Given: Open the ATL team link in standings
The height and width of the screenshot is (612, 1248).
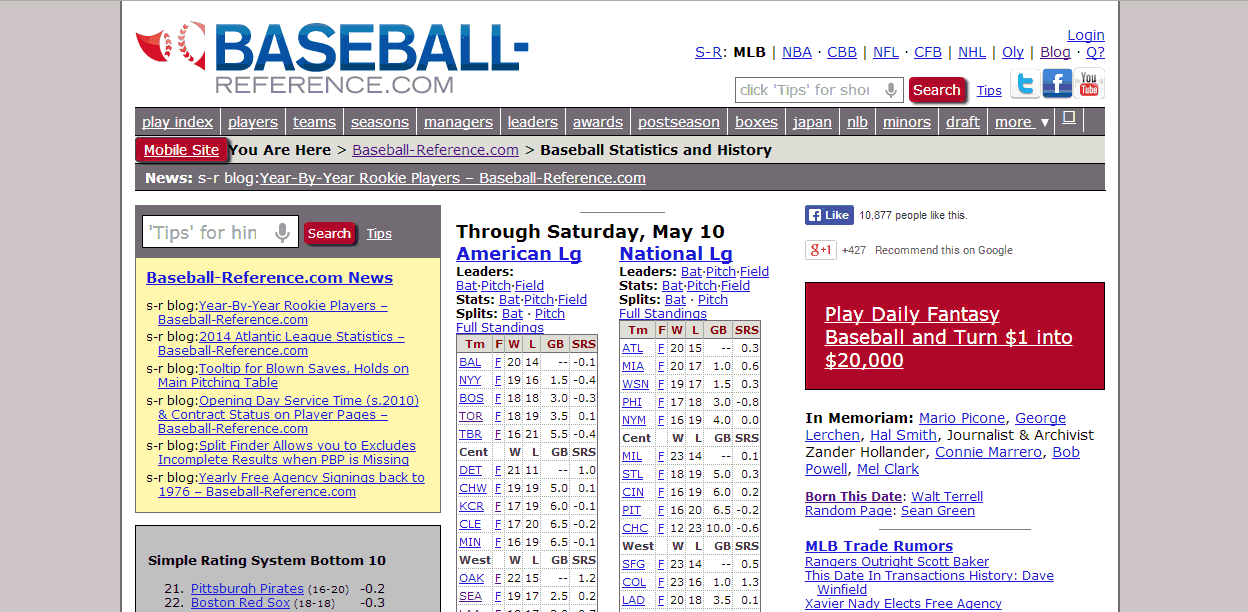Looking at the screenshot, I should click(632, 348).
